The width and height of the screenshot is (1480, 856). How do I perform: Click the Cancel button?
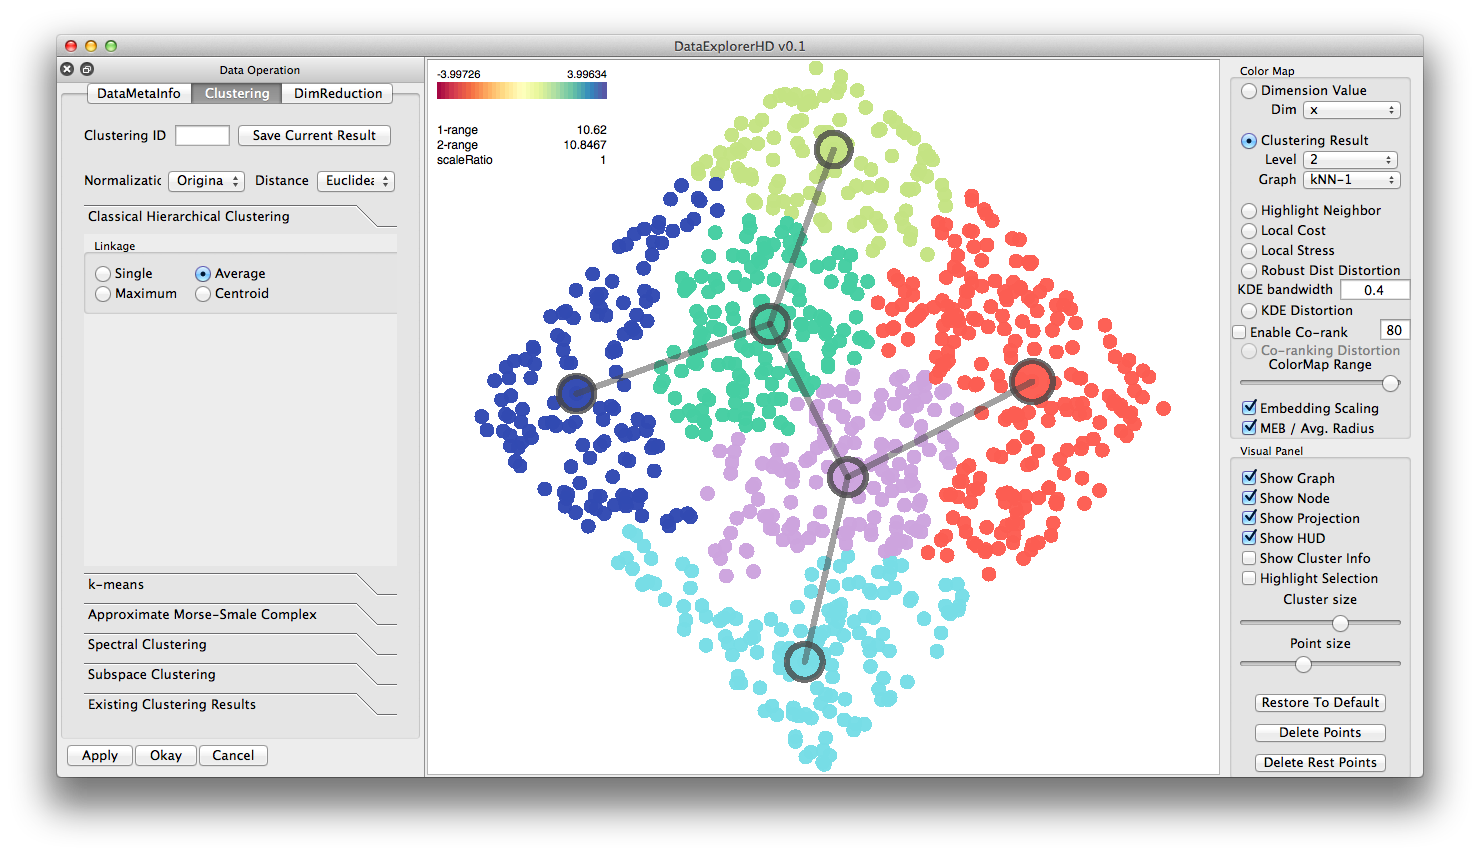233,756
